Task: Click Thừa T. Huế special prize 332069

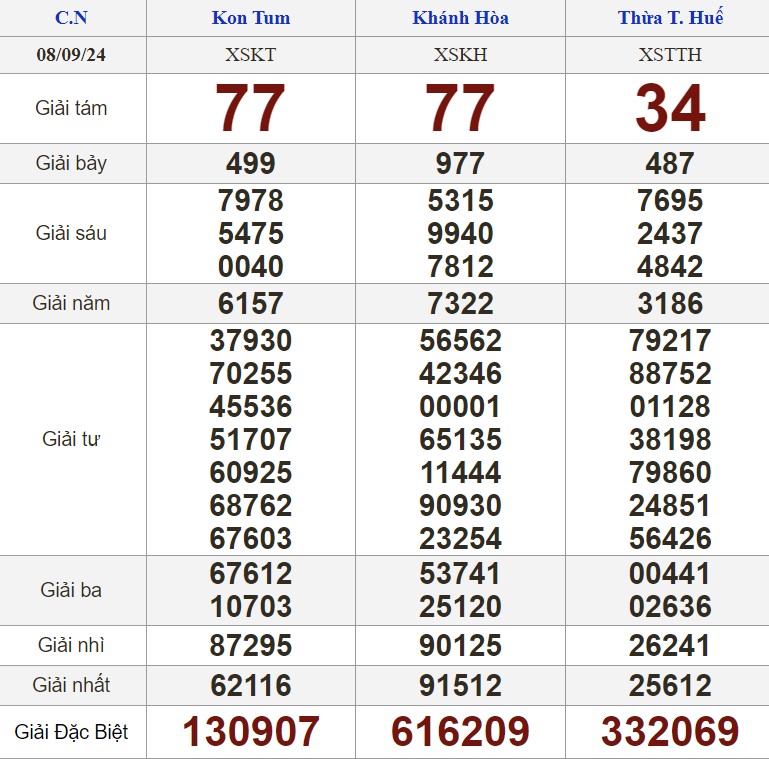Action: click(670, 732)
